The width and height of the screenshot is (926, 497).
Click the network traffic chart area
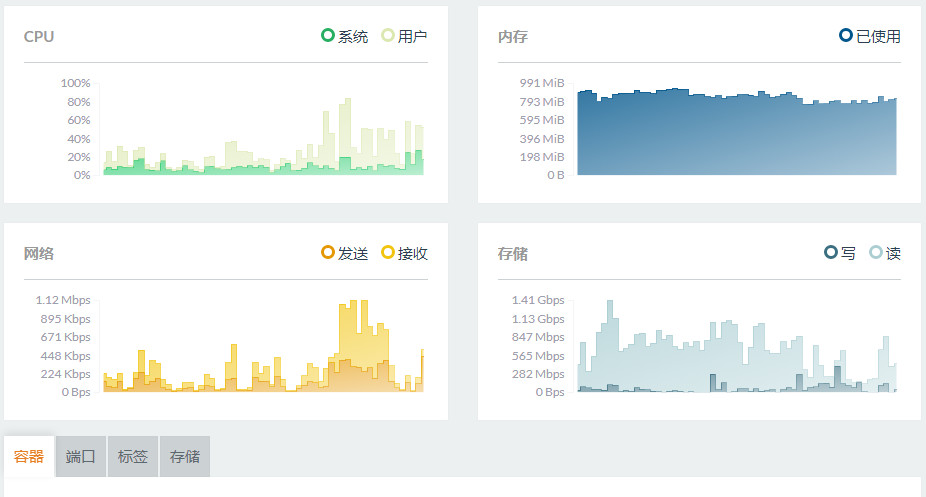(x=263, y=346)
